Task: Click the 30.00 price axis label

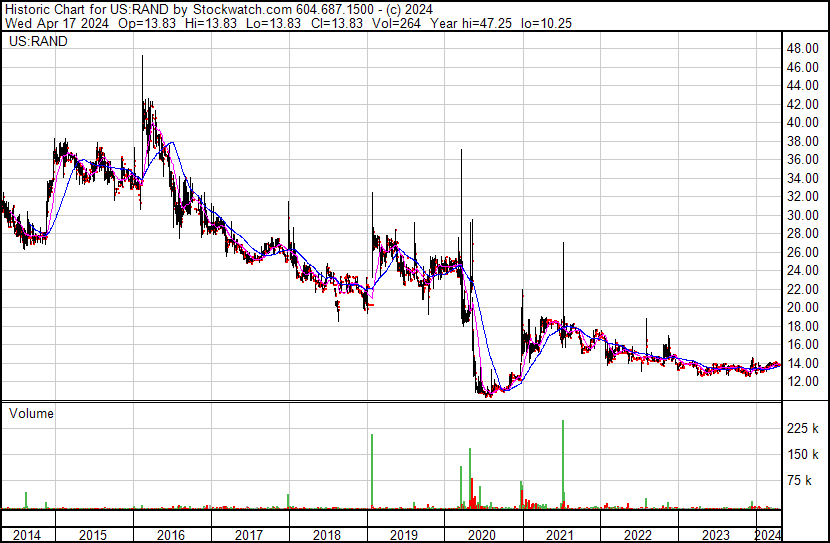Action: point(804,215)
